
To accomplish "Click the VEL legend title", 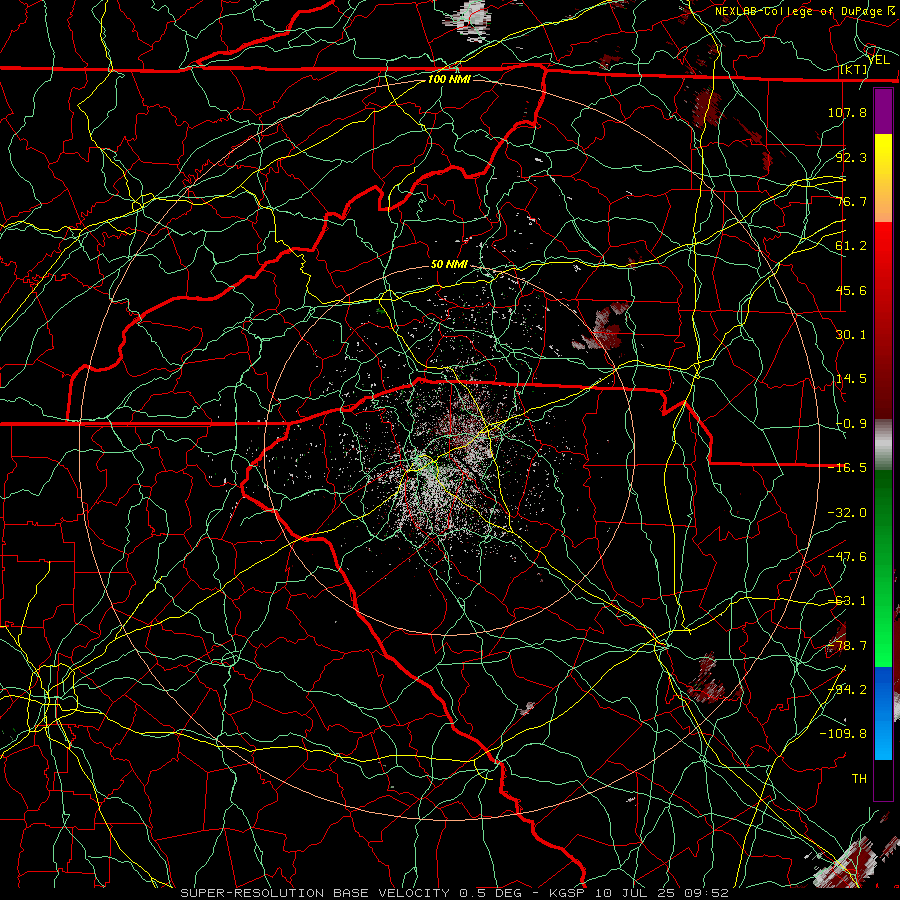I will click(x=879, y=59).
